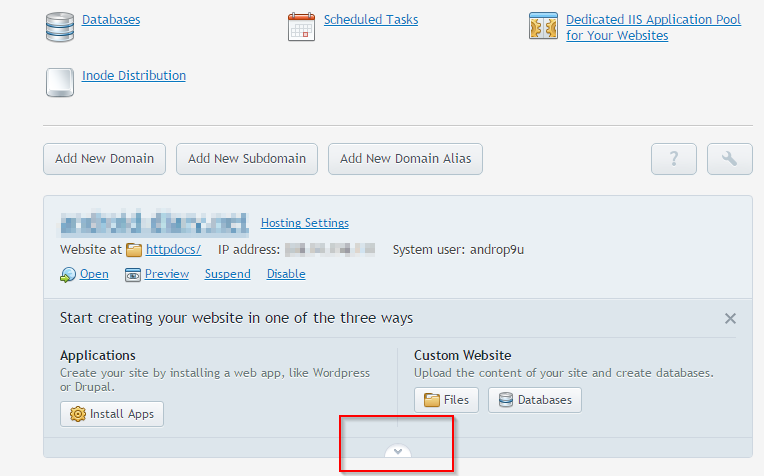Open the Databases link at top

[x=111, y=19]
